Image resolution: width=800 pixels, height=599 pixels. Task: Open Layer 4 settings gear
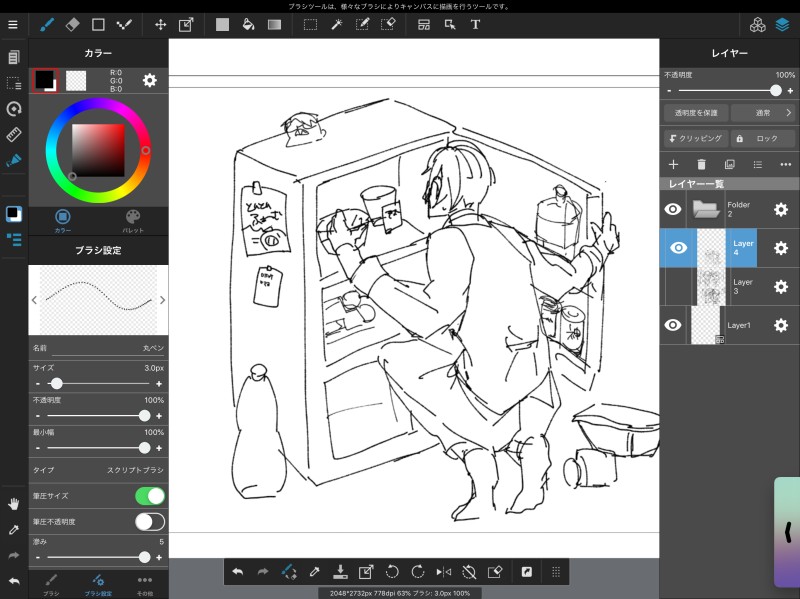click(781, 248)
